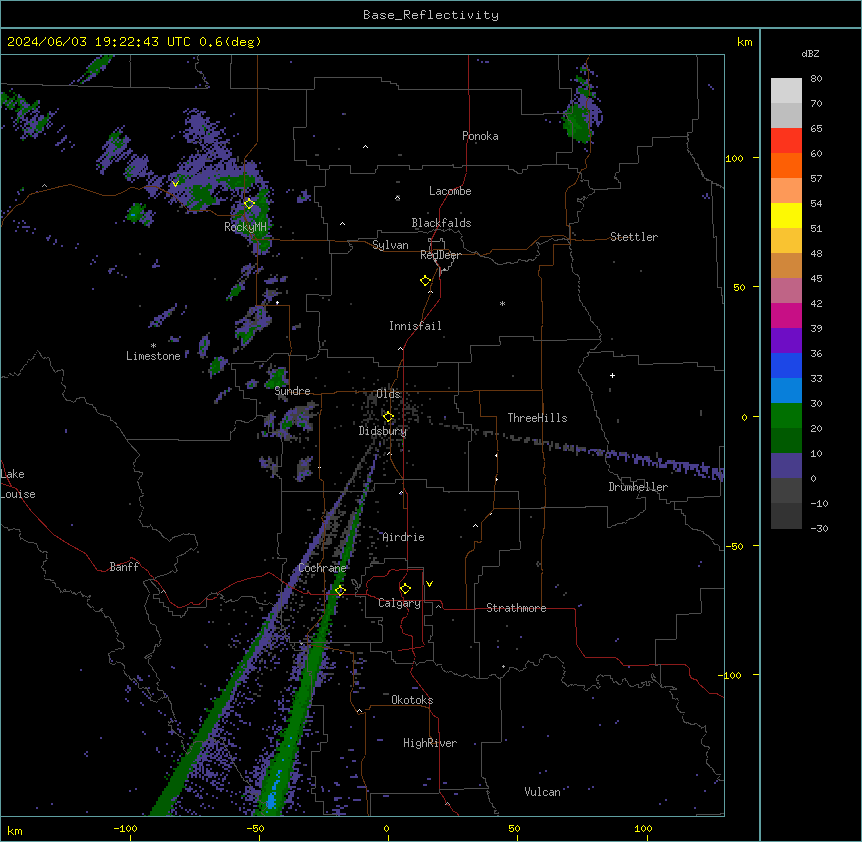Click the km unit label at top right
862x842 pixels.
point(744,42)
